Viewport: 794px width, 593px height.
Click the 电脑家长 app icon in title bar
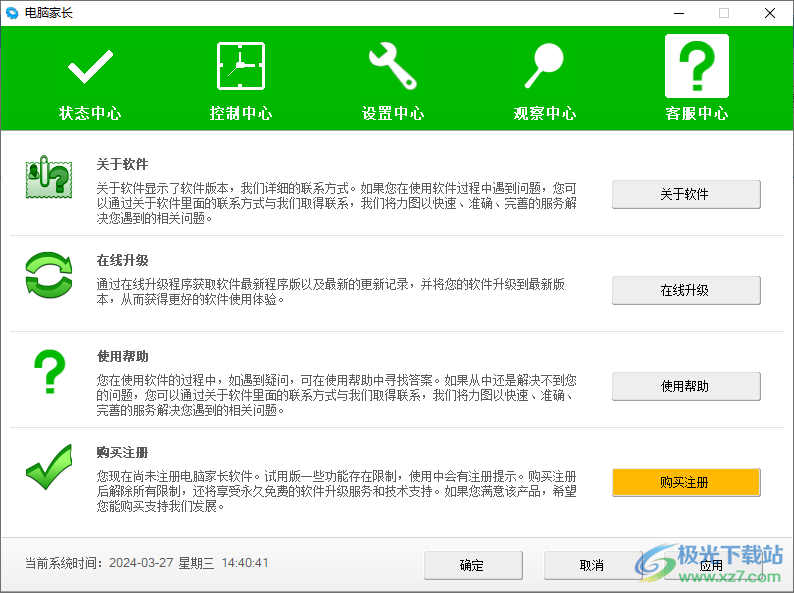click(x=12, y=13)
